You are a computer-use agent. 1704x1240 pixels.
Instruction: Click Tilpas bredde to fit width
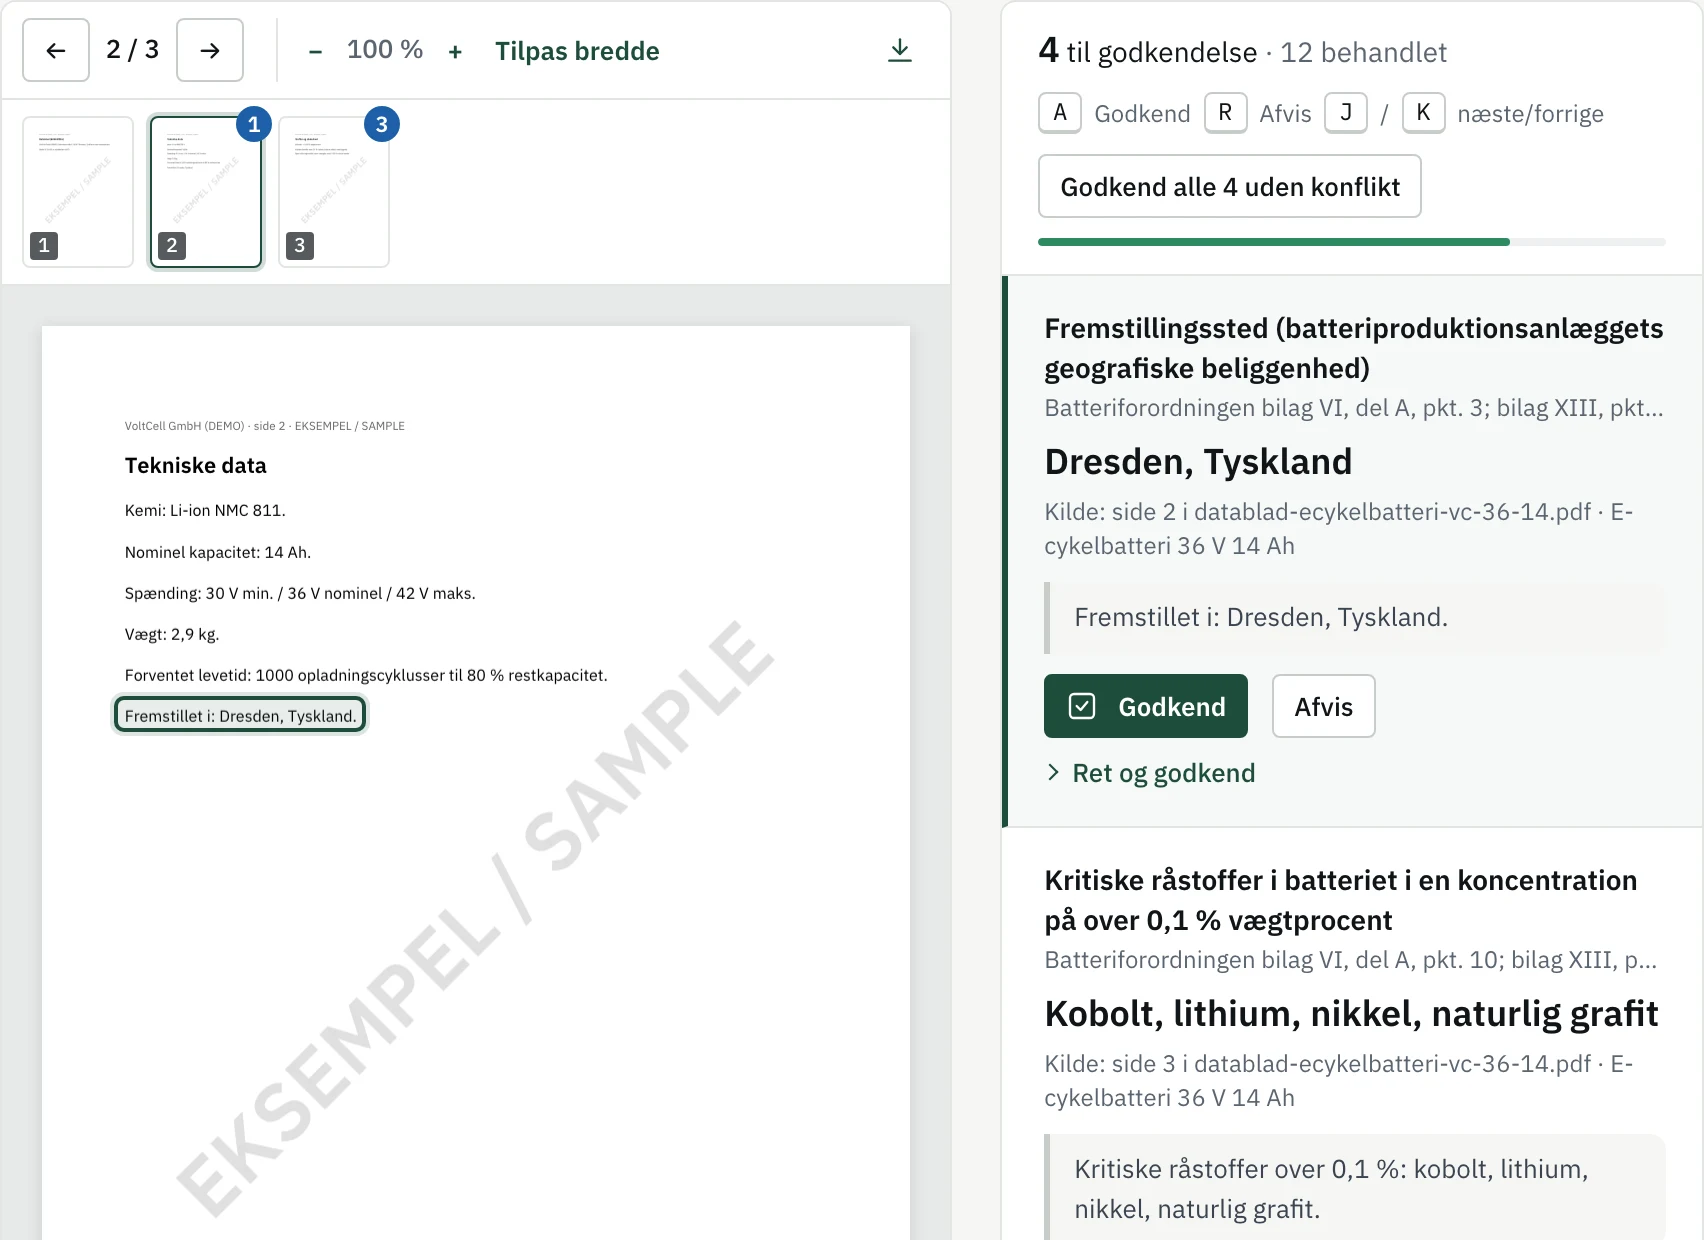click(577, 51)
